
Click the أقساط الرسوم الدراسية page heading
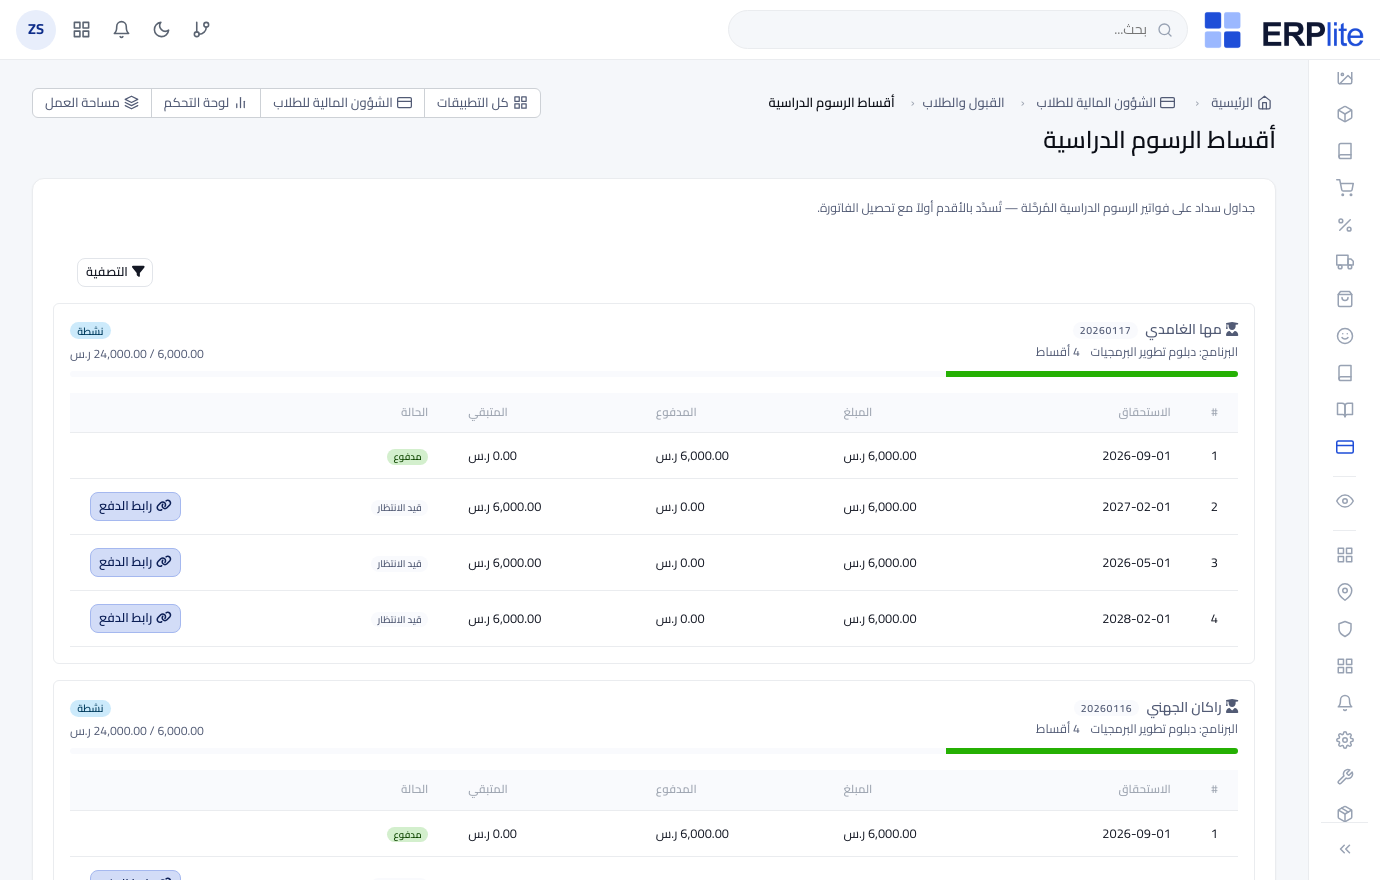click(1159, 140)
